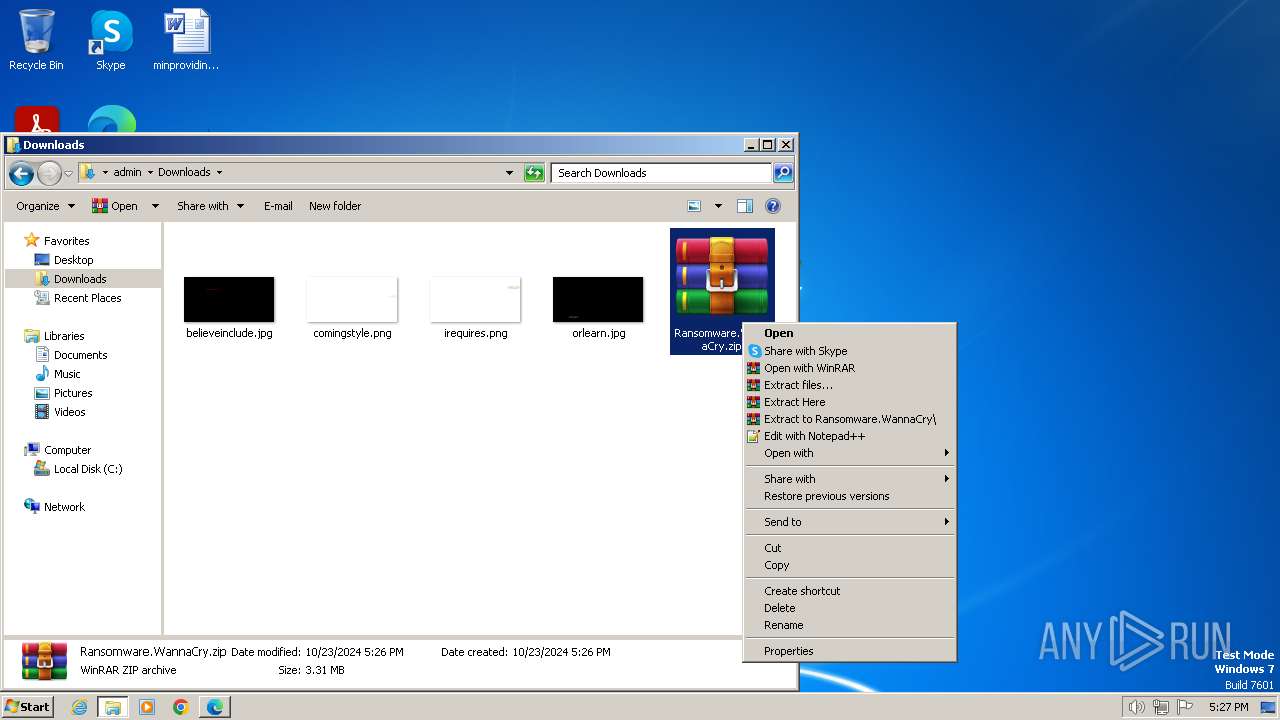The image size is (1280, 720).
Task: Expand the address bar history dropdown
Action: point(510,173)
